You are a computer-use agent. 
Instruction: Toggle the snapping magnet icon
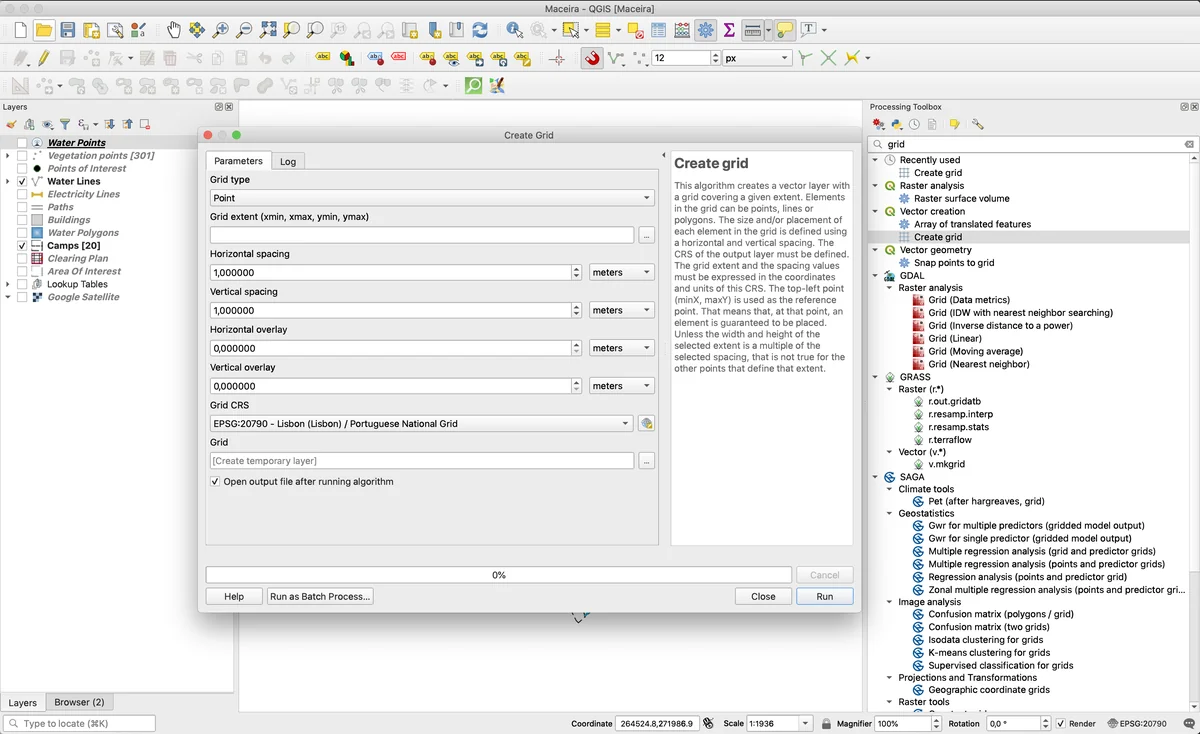tap(592, 59)
